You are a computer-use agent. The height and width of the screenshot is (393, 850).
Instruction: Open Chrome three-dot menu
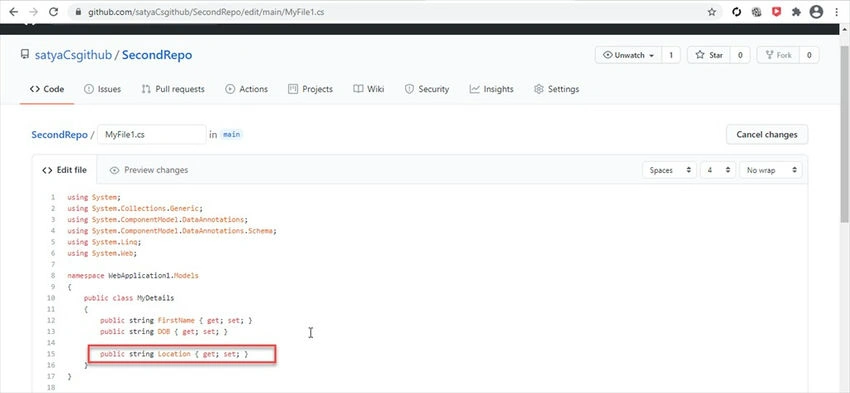837,12
